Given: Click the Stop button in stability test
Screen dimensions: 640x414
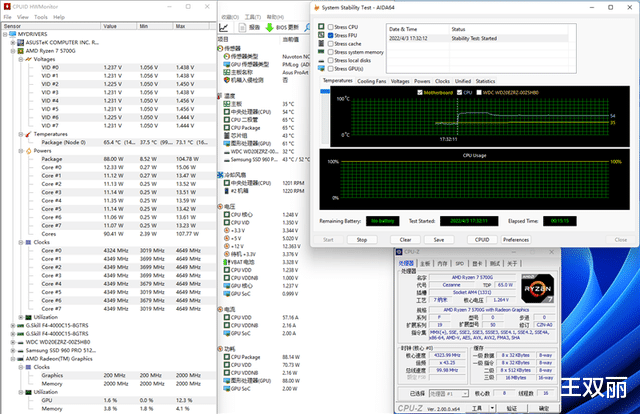Looking at the screenshot, I should click(362, 240).
